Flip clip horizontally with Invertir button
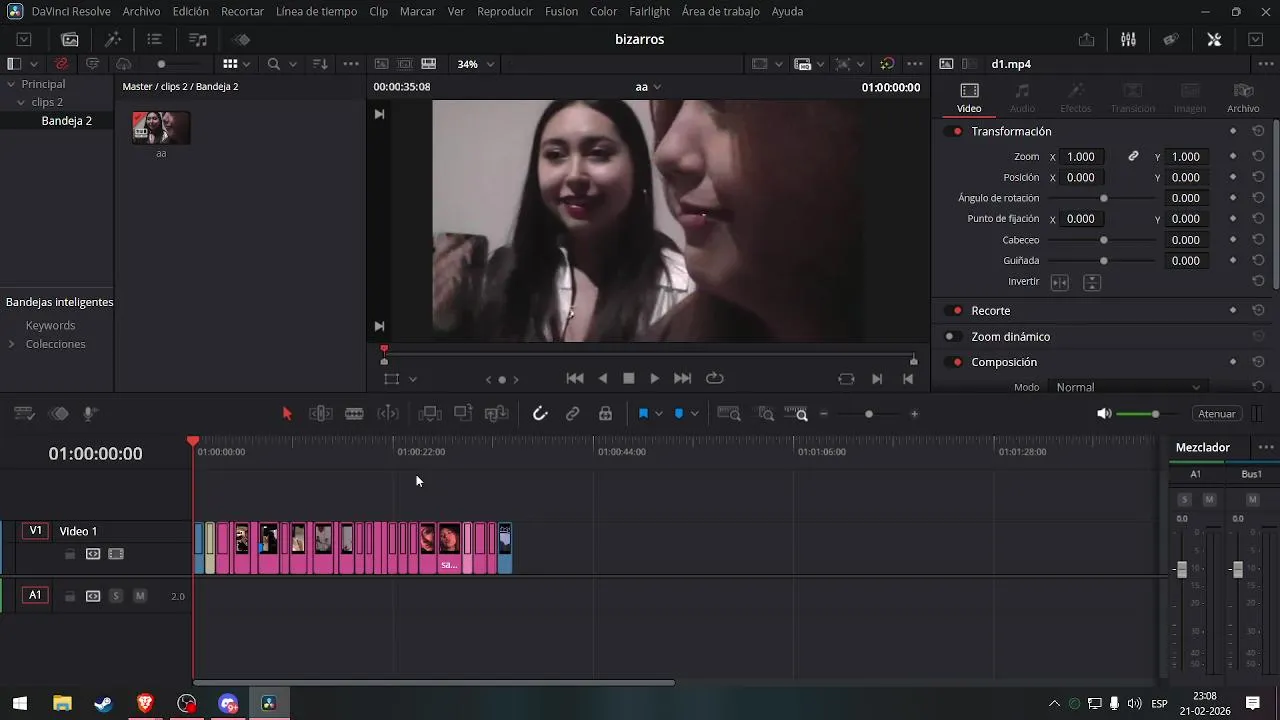Screen dimensions: 1280x720 point(1060,283)
